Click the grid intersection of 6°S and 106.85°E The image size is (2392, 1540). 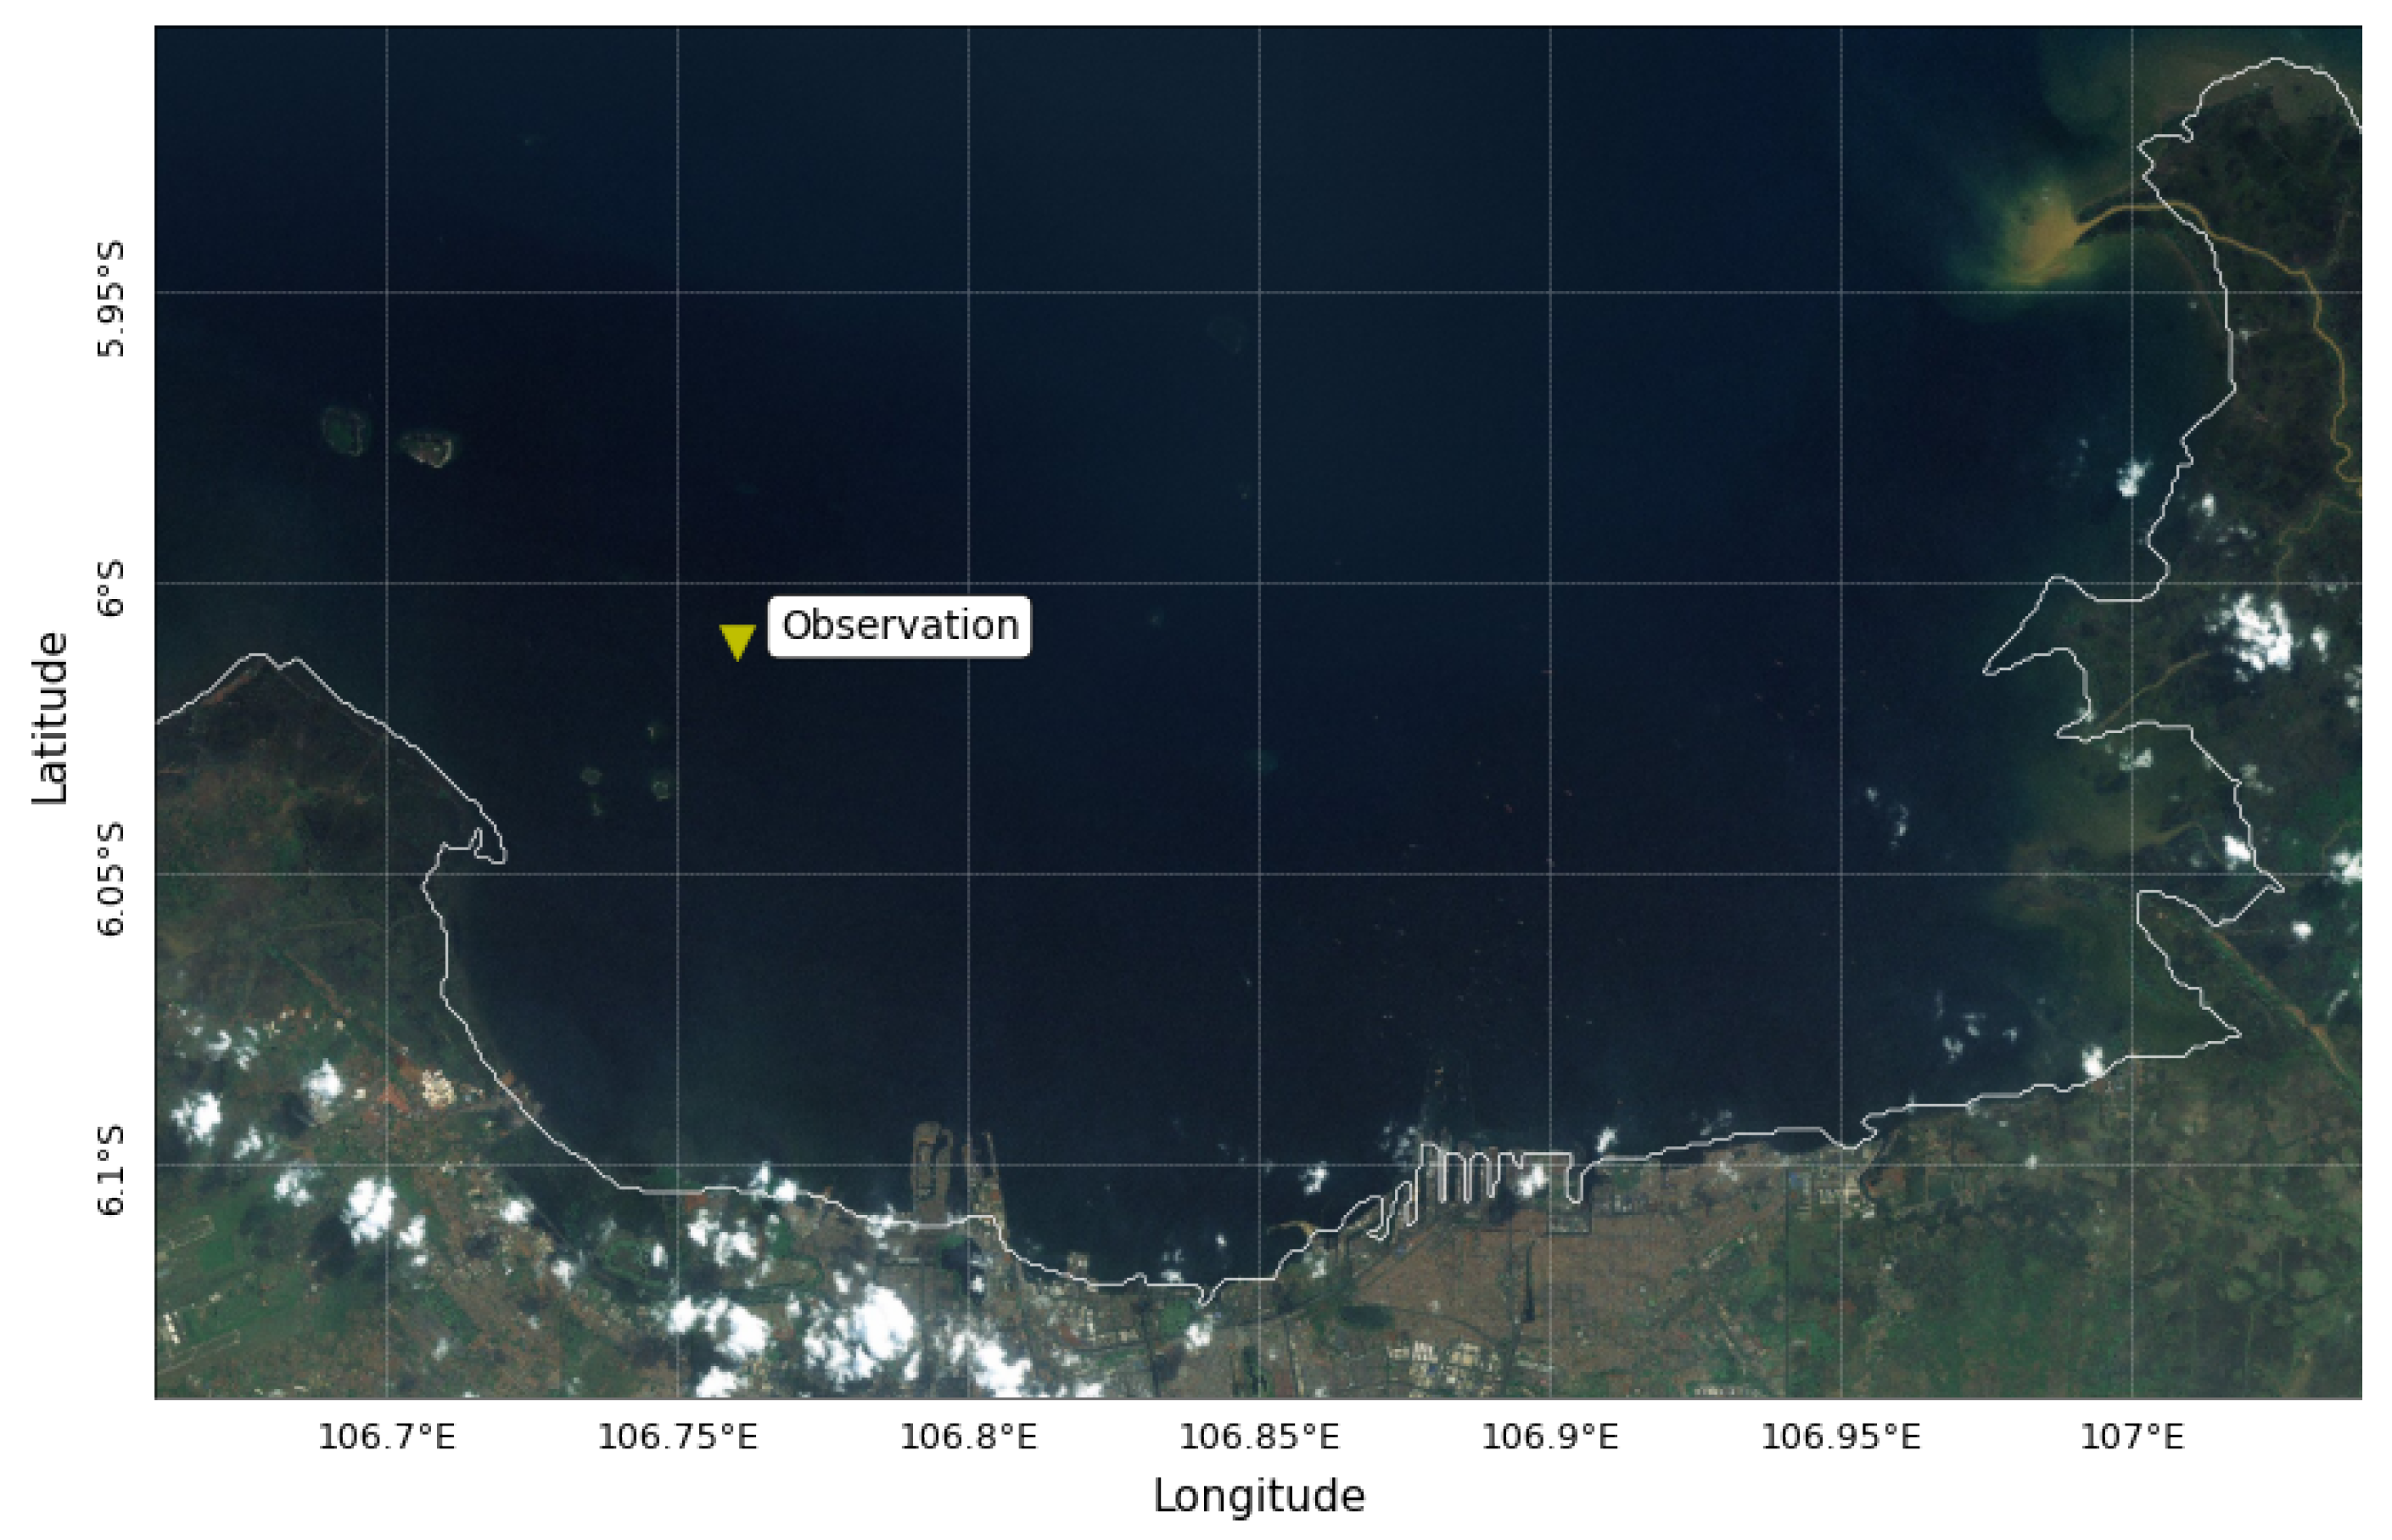tap(1259, 583)
